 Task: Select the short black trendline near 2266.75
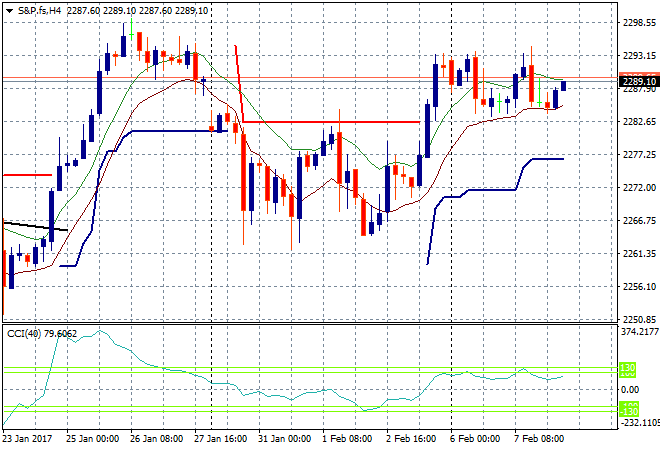35,226
